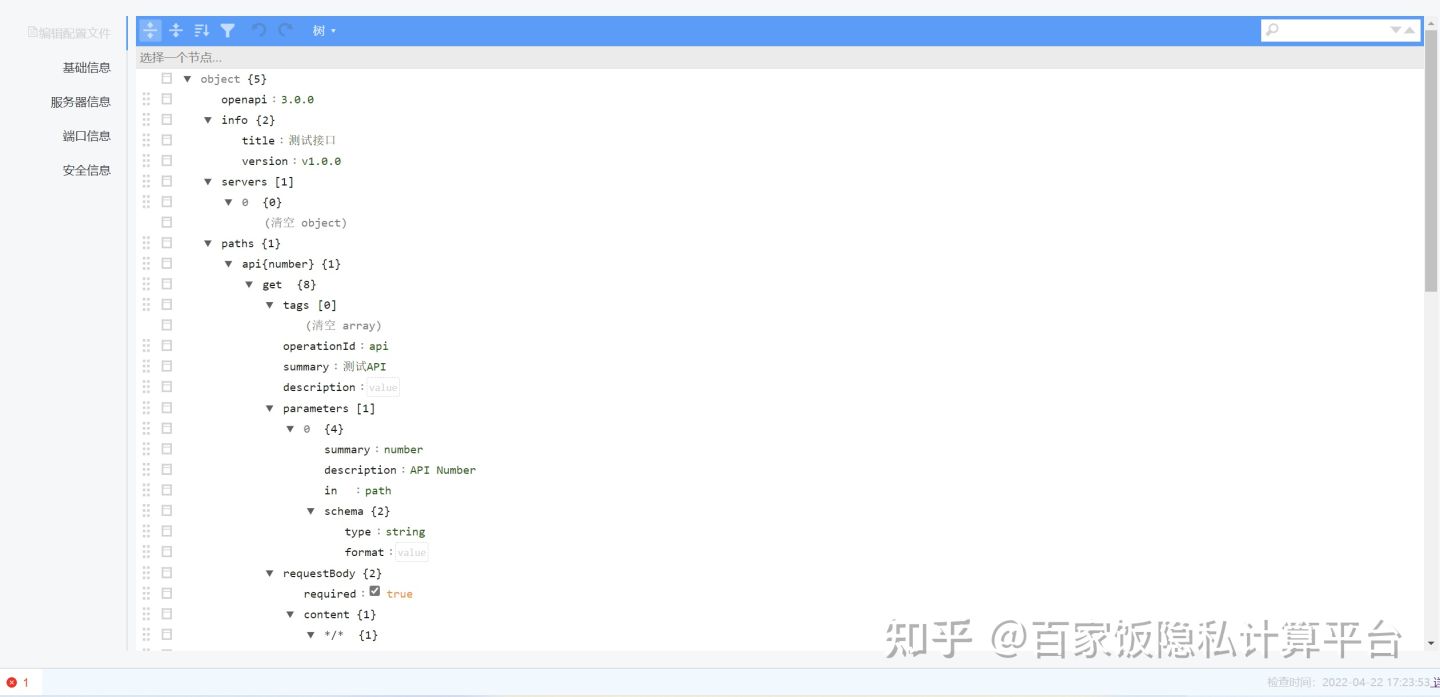Screen dimensions: 1440x697
Task: Grab the drag handle of get row
Action: [x=146, y=284]
